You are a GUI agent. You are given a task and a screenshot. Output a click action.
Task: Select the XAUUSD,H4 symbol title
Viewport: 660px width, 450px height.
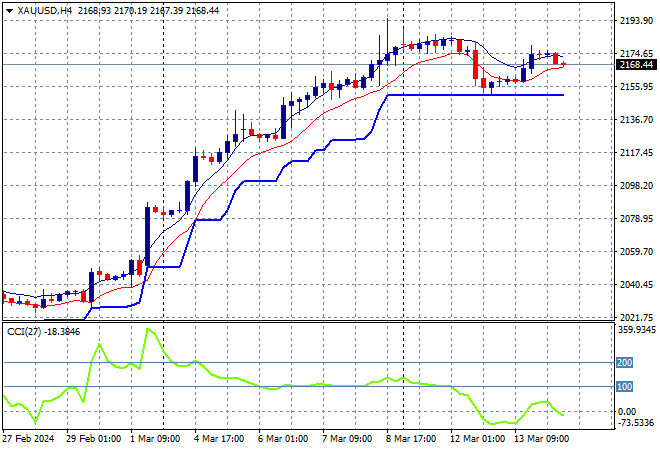pos(36,9)
